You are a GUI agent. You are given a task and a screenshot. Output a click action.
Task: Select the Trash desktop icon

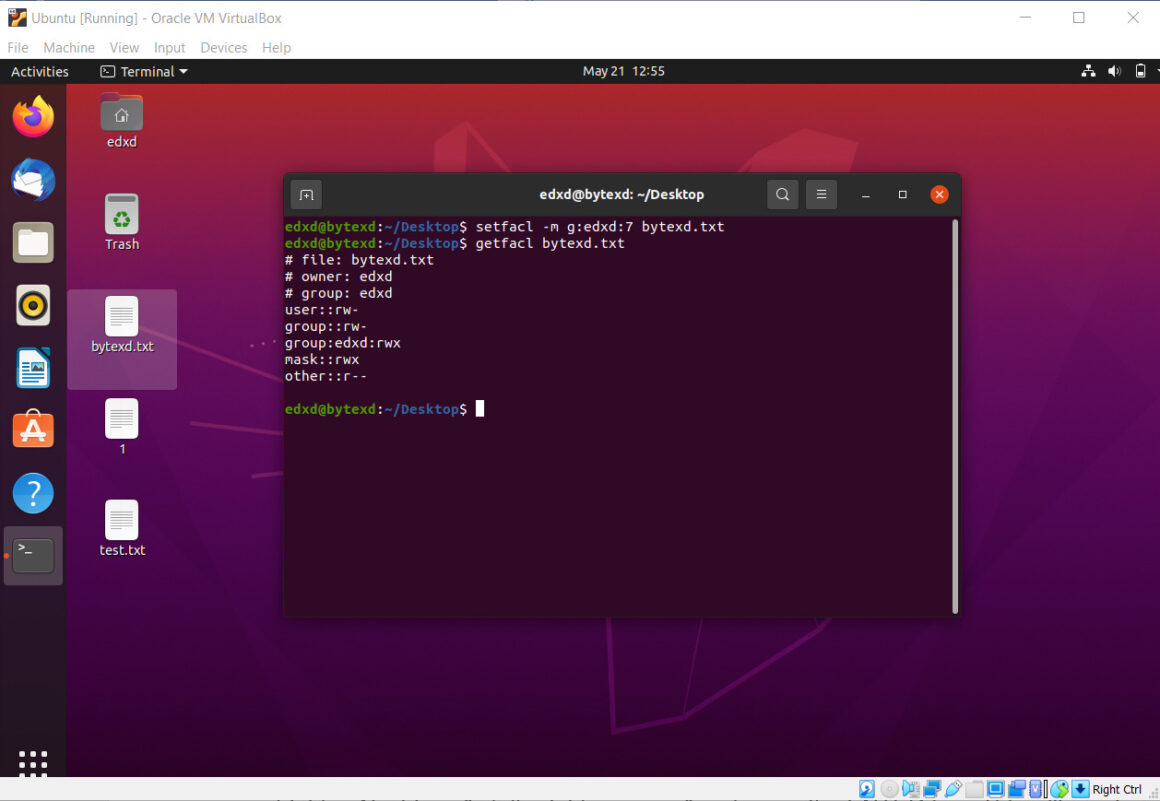[x=122, y=222]
